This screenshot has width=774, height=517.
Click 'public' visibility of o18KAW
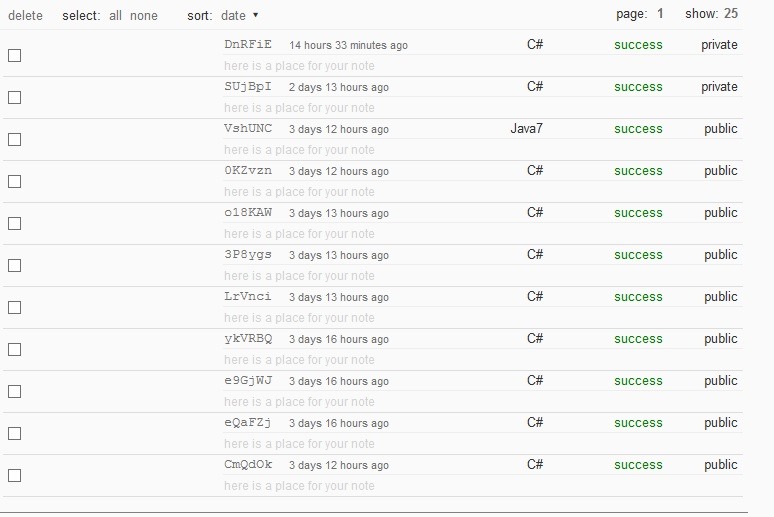click(x=721, y=213)
